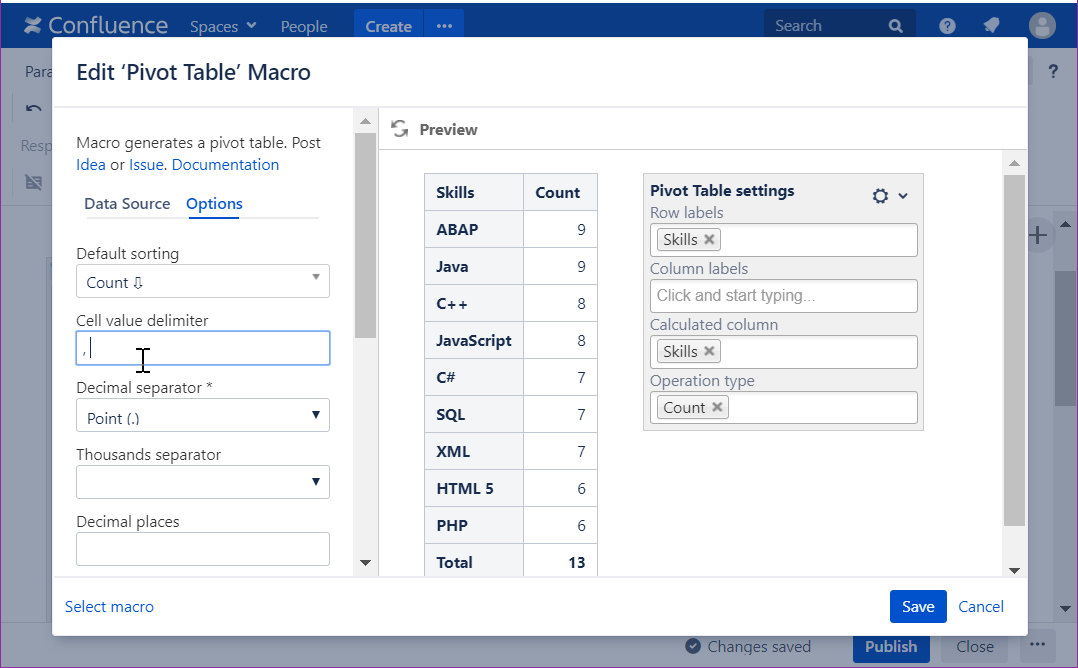Open the Thousands separator dropdown
Screen dimensions: 1078x668
point(203,481)
